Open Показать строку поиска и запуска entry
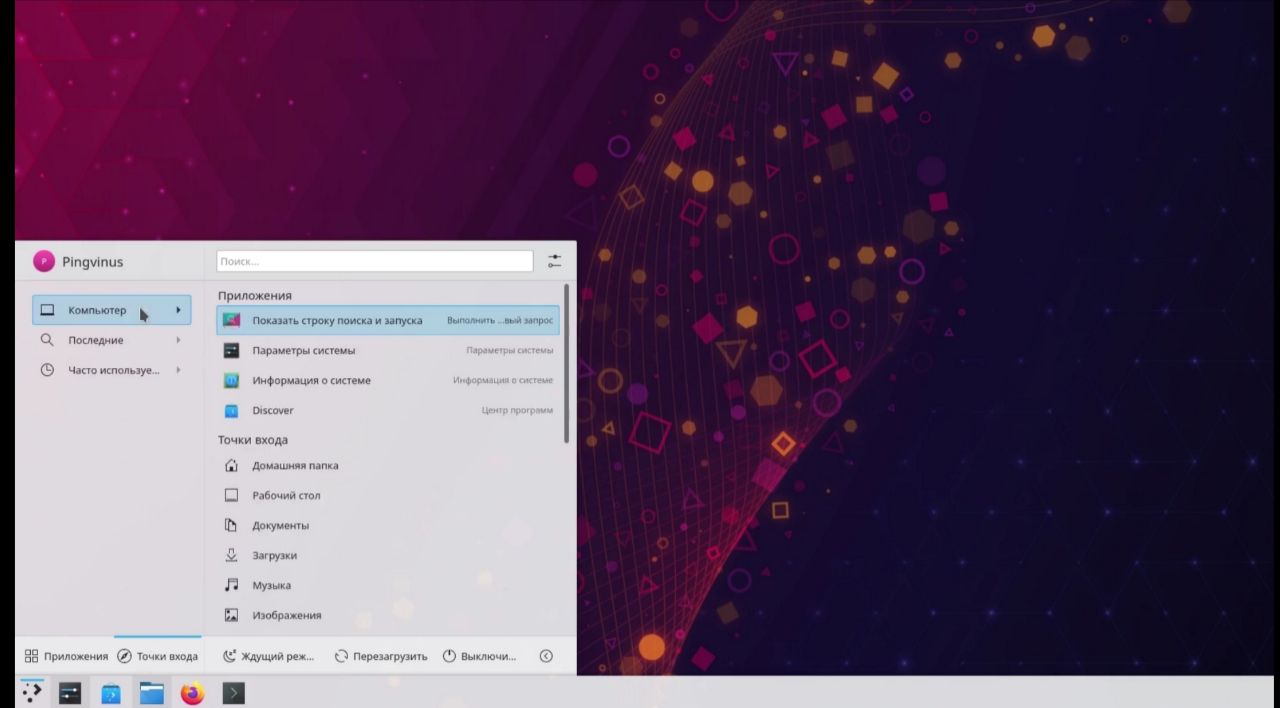Image resolution: width=1280 pixels, height=708 pixels. (x=388, y=321)
